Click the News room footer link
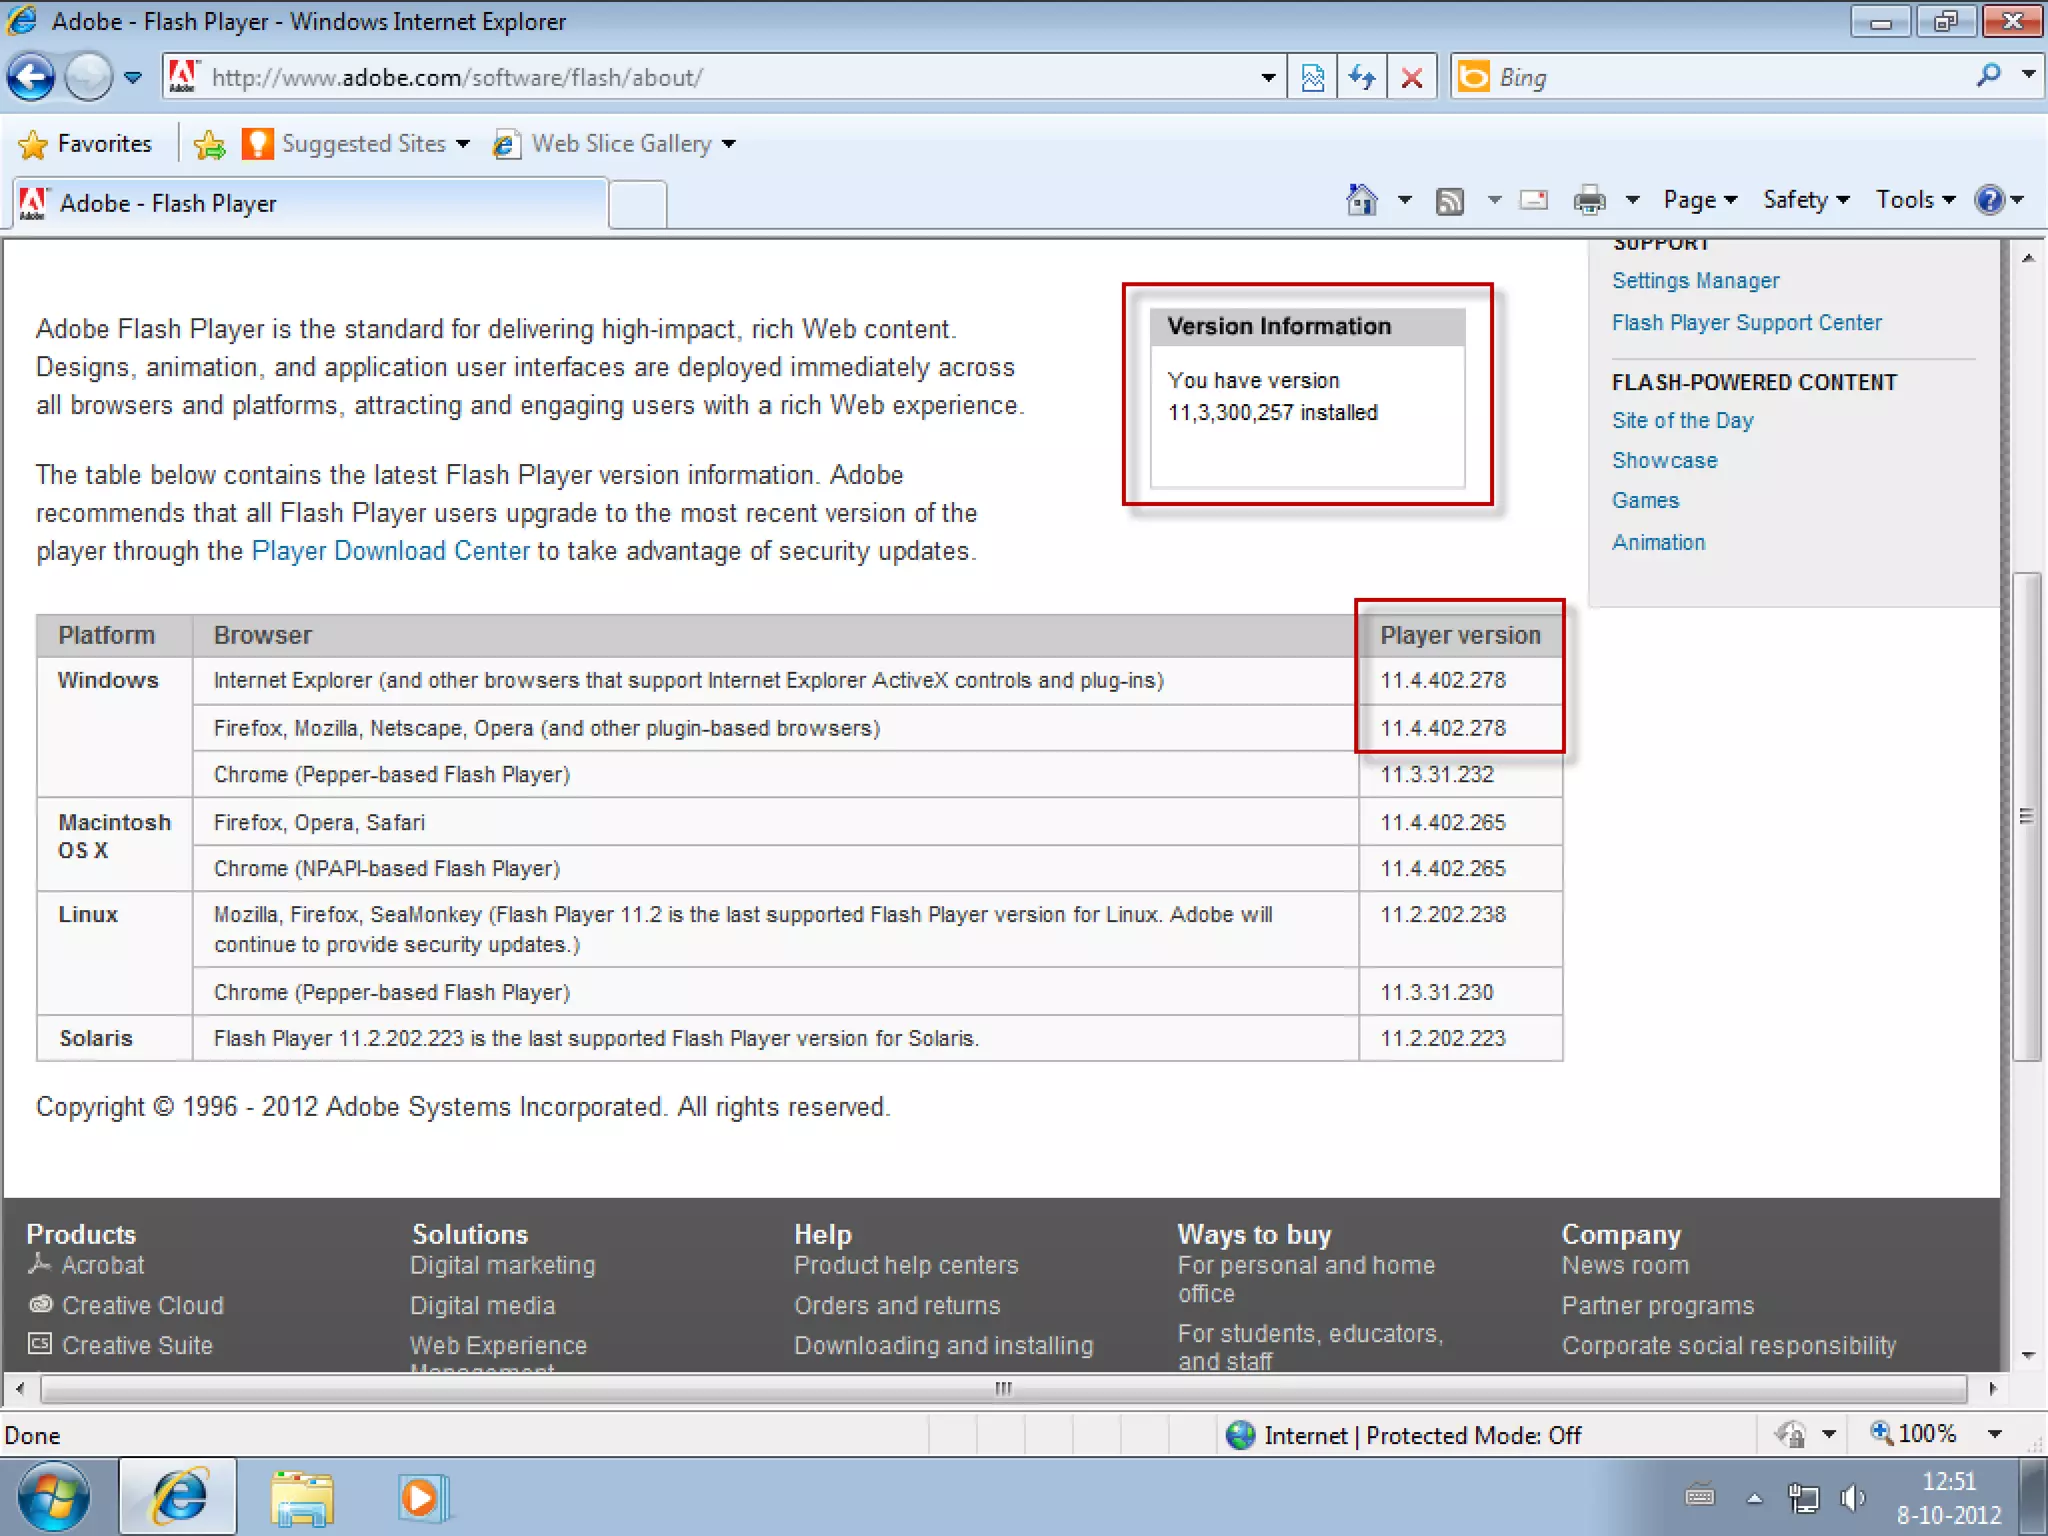The width and height of the screenshot is (2048, 1536). click(1625, 1266)
